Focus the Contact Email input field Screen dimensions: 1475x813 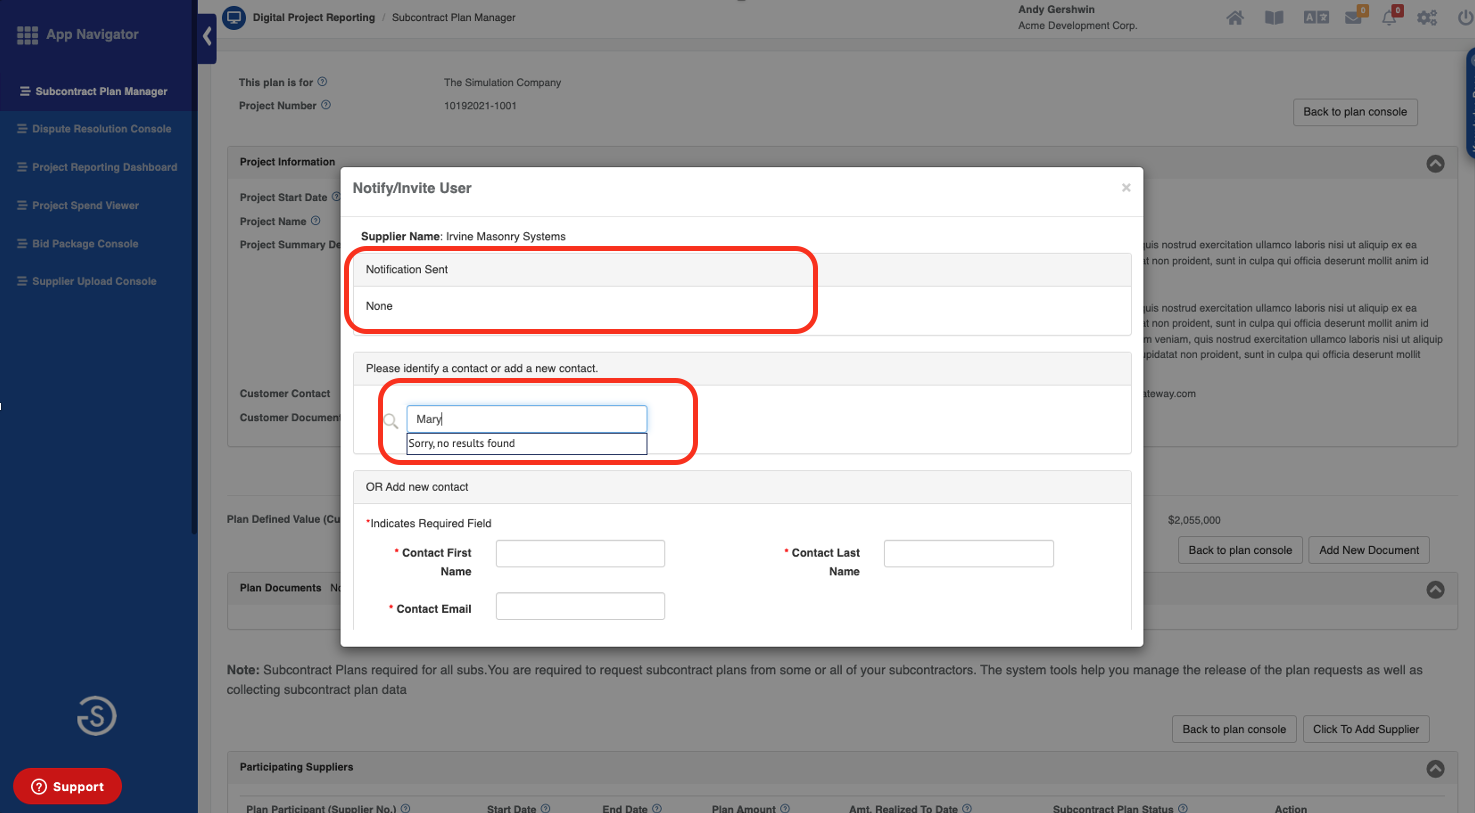coord(580,606)
